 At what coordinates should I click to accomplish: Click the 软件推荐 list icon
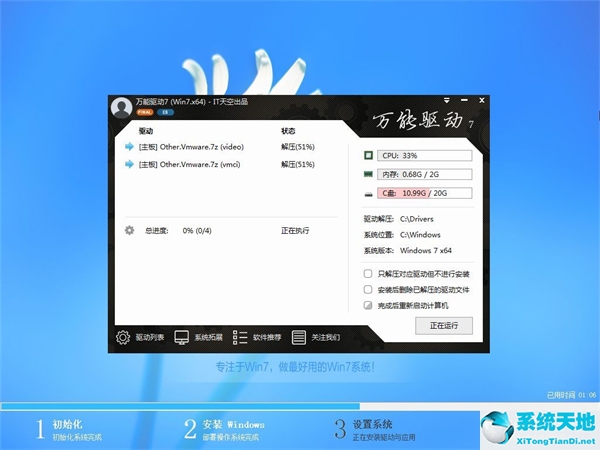pos(240,337)
